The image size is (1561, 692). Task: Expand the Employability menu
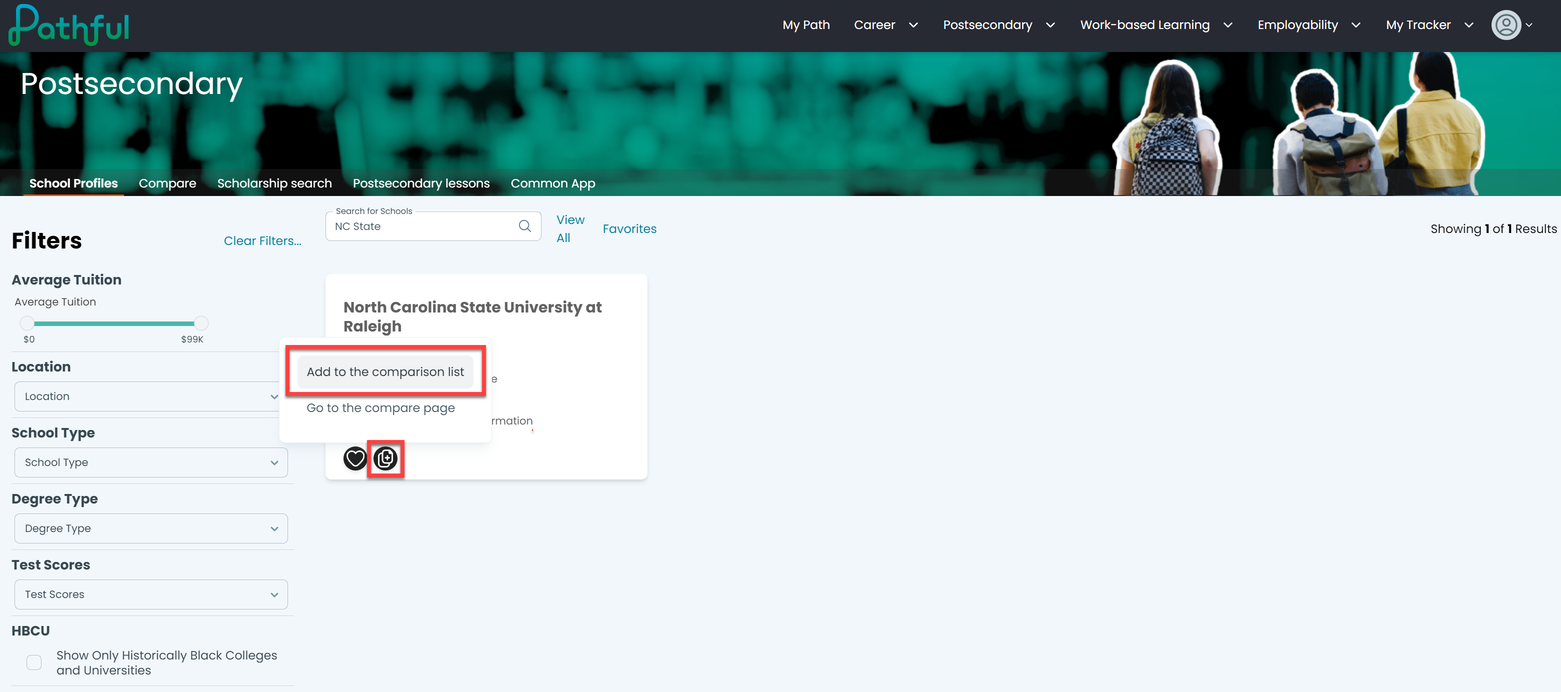pos(1309,25)
